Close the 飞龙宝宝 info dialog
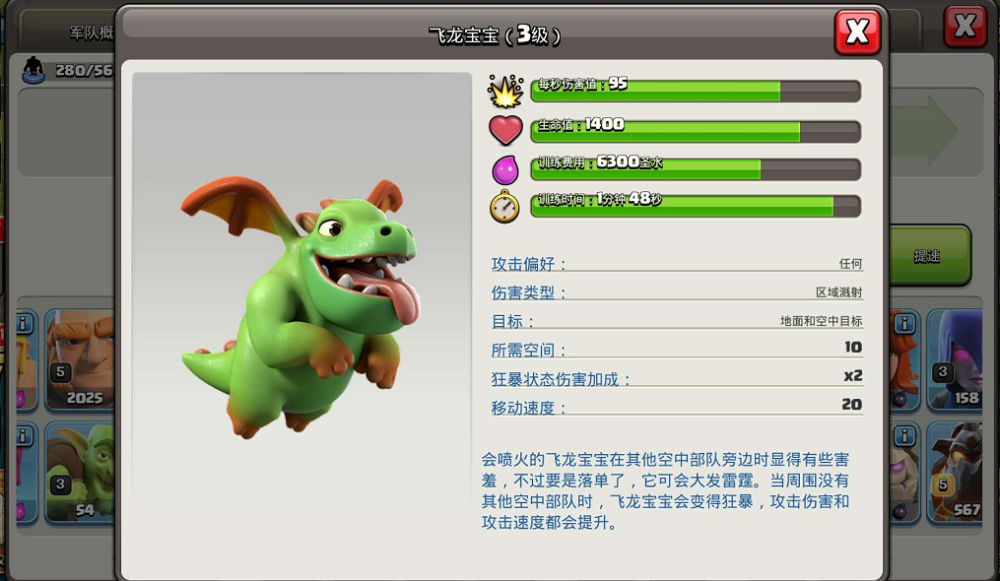Screen dimensions: 1000x581 coord(857,31)
